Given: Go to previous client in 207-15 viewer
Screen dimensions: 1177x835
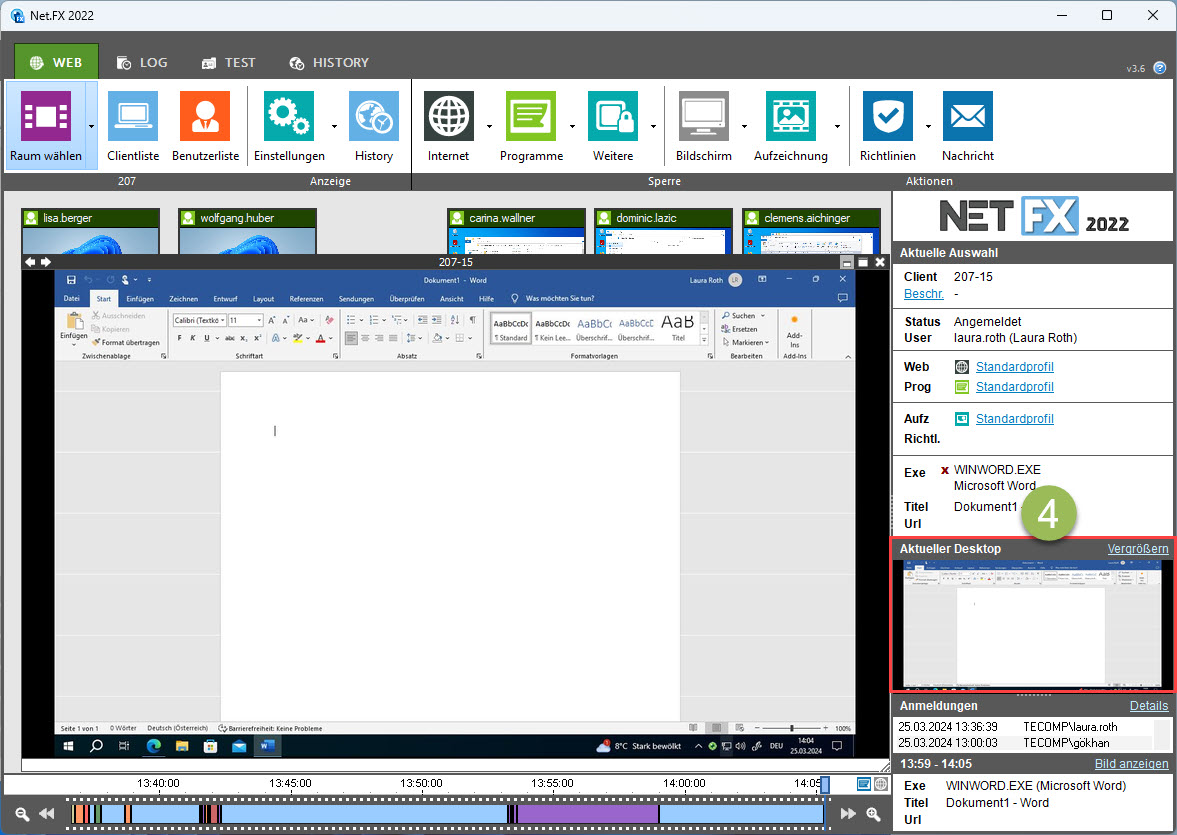Looking at the screenshot, I should tap(30, 262).
